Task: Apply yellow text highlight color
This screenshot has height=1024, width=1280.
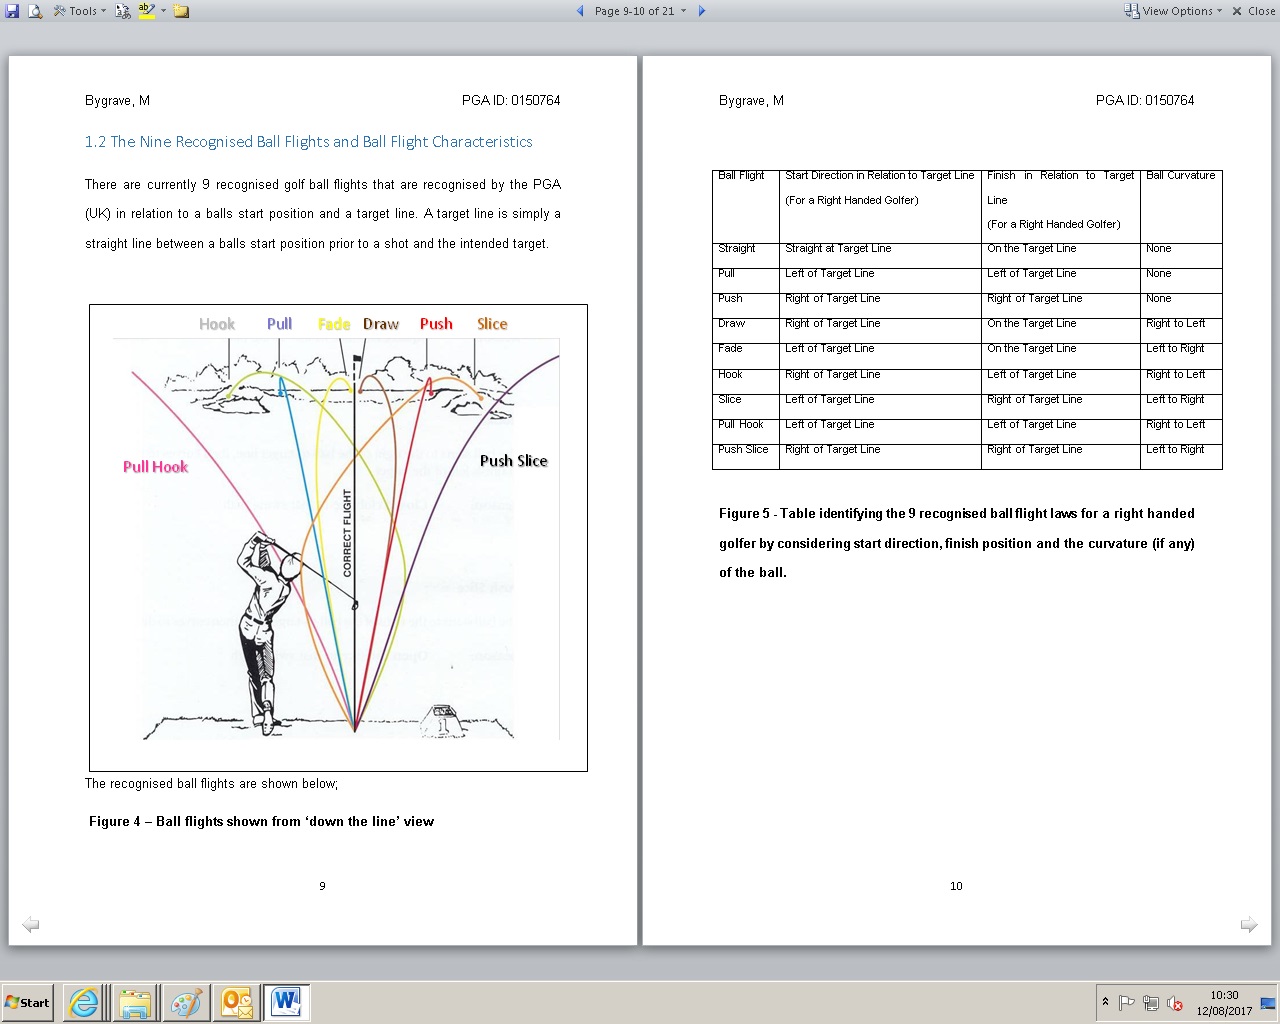Action: [147, 11]
